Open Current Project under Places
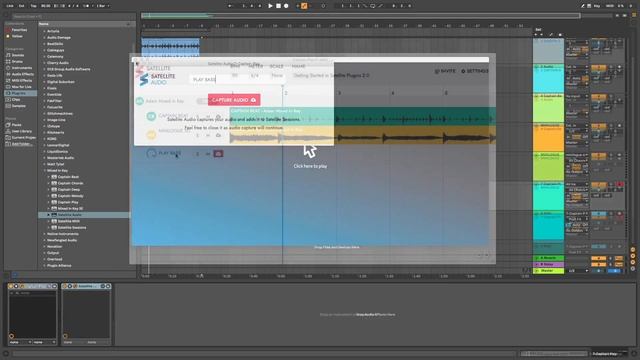The width and height of the screenshot is (640, 360). 23,138
